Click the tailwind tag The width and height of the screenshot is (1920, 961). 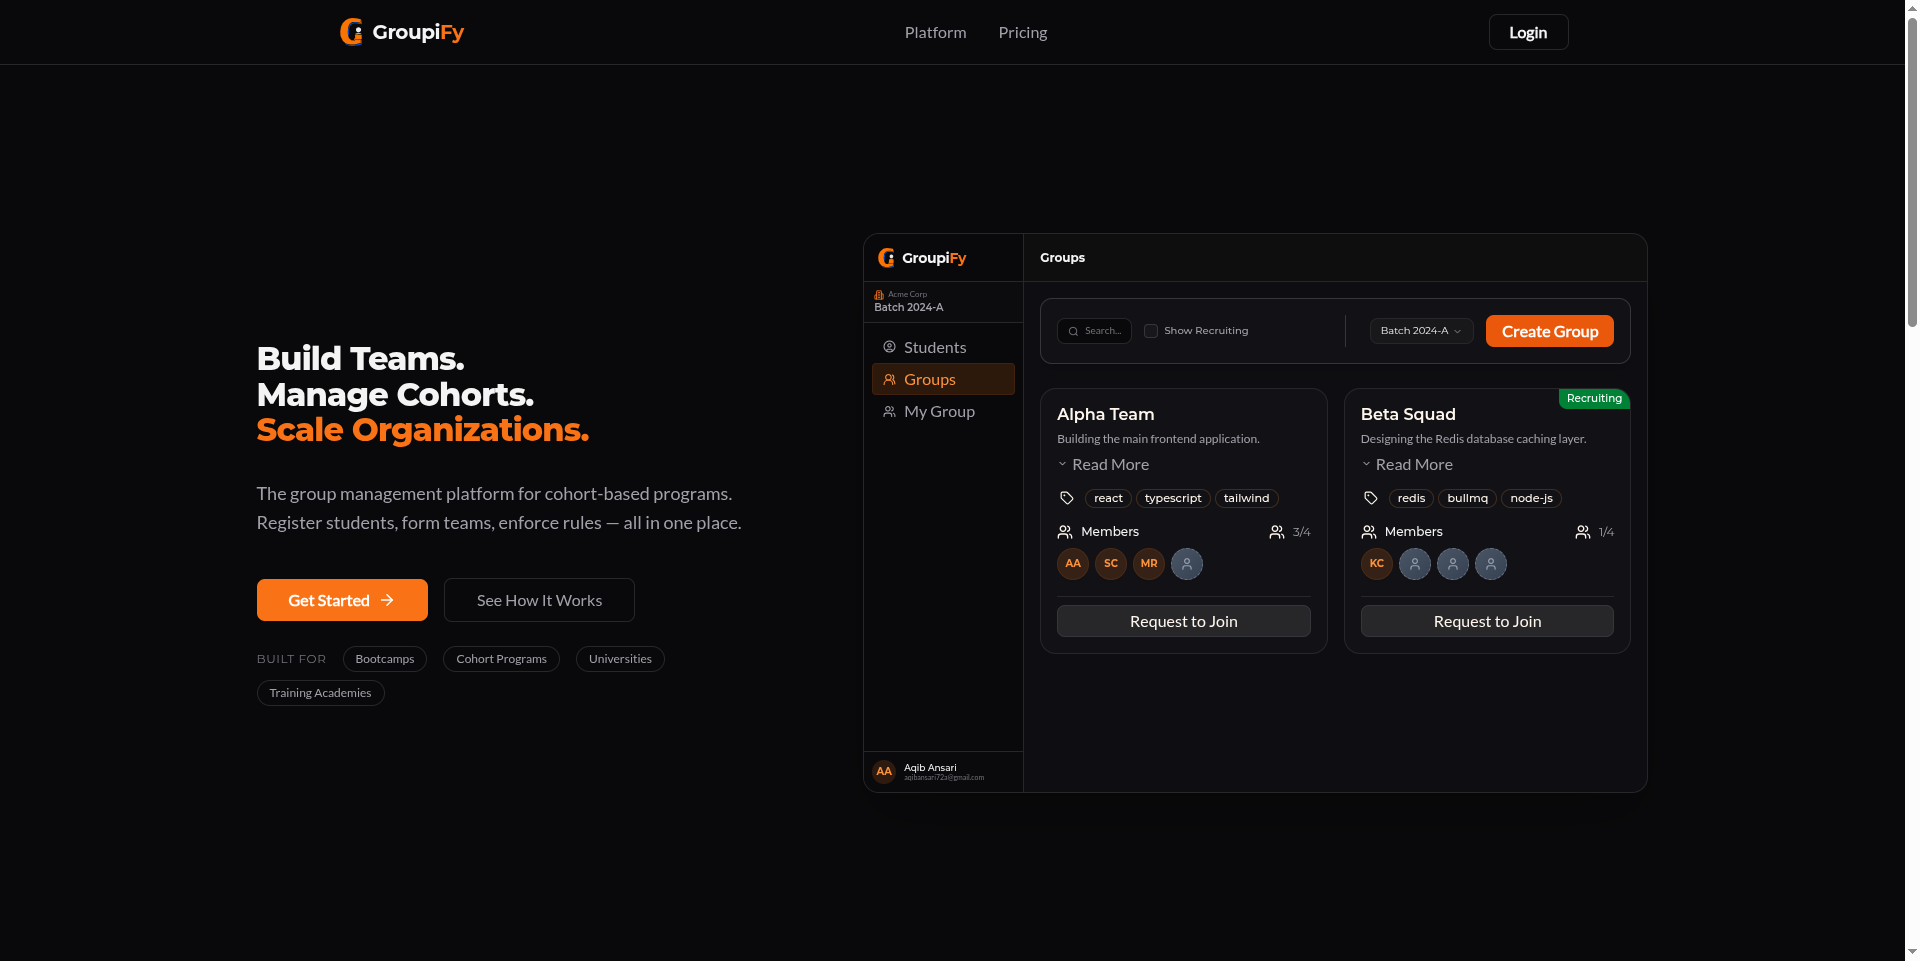point(1246,498)
